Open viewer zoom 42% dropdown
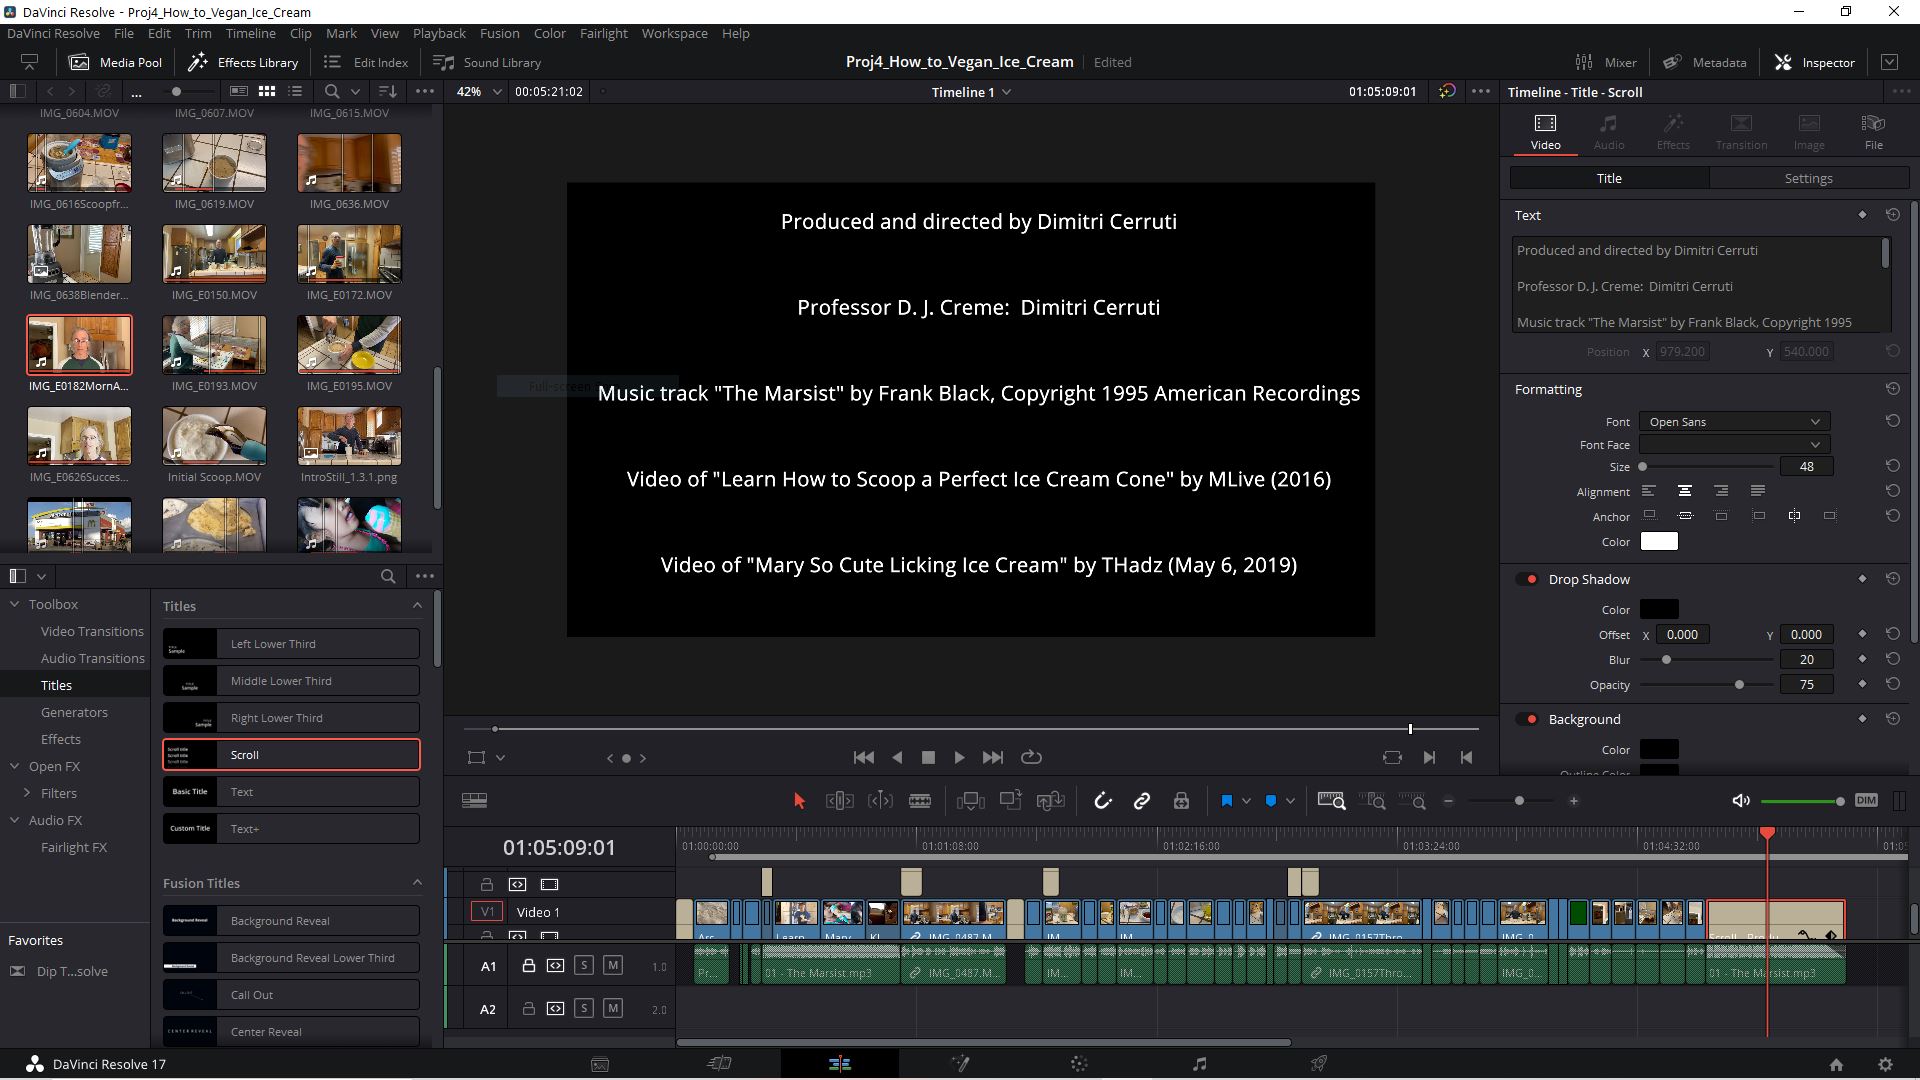This screenshot has height=1080, width=1920. [x=479, y=92]
